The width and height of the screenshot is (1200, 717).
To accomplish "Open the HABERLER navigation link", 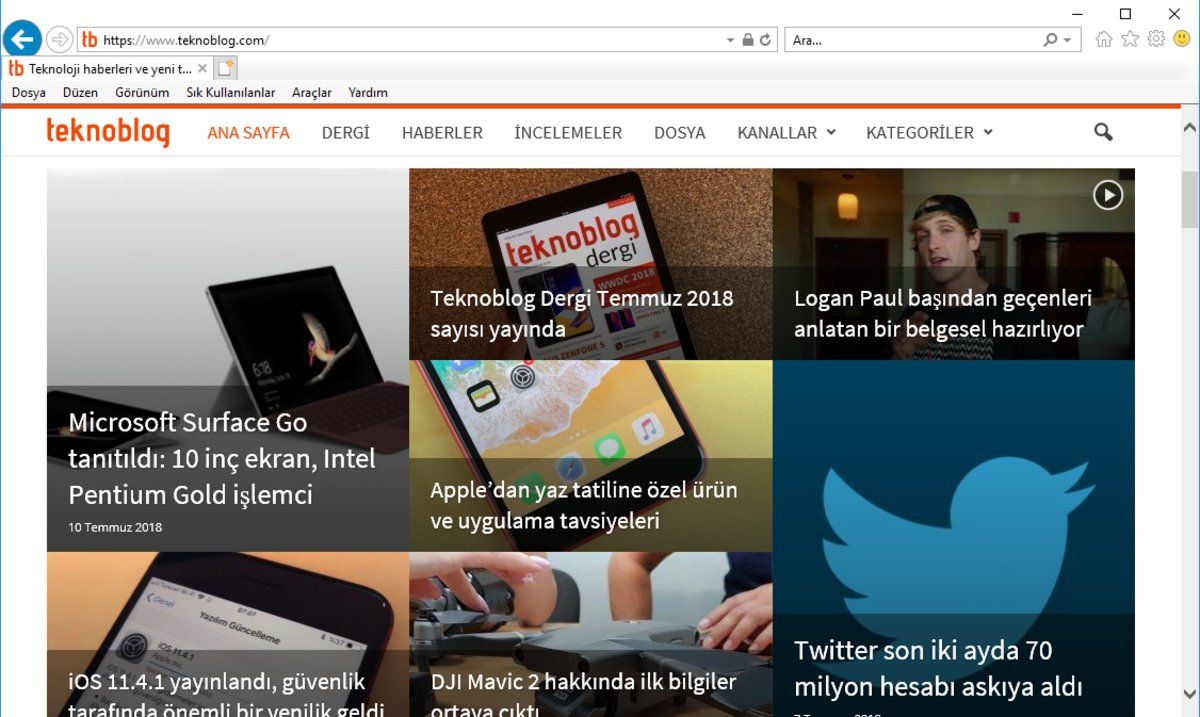I will (x=442, y=132).
